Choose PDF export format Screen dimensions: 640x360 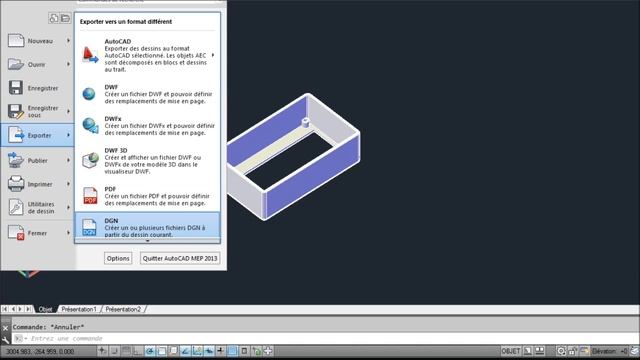(147, 196)
